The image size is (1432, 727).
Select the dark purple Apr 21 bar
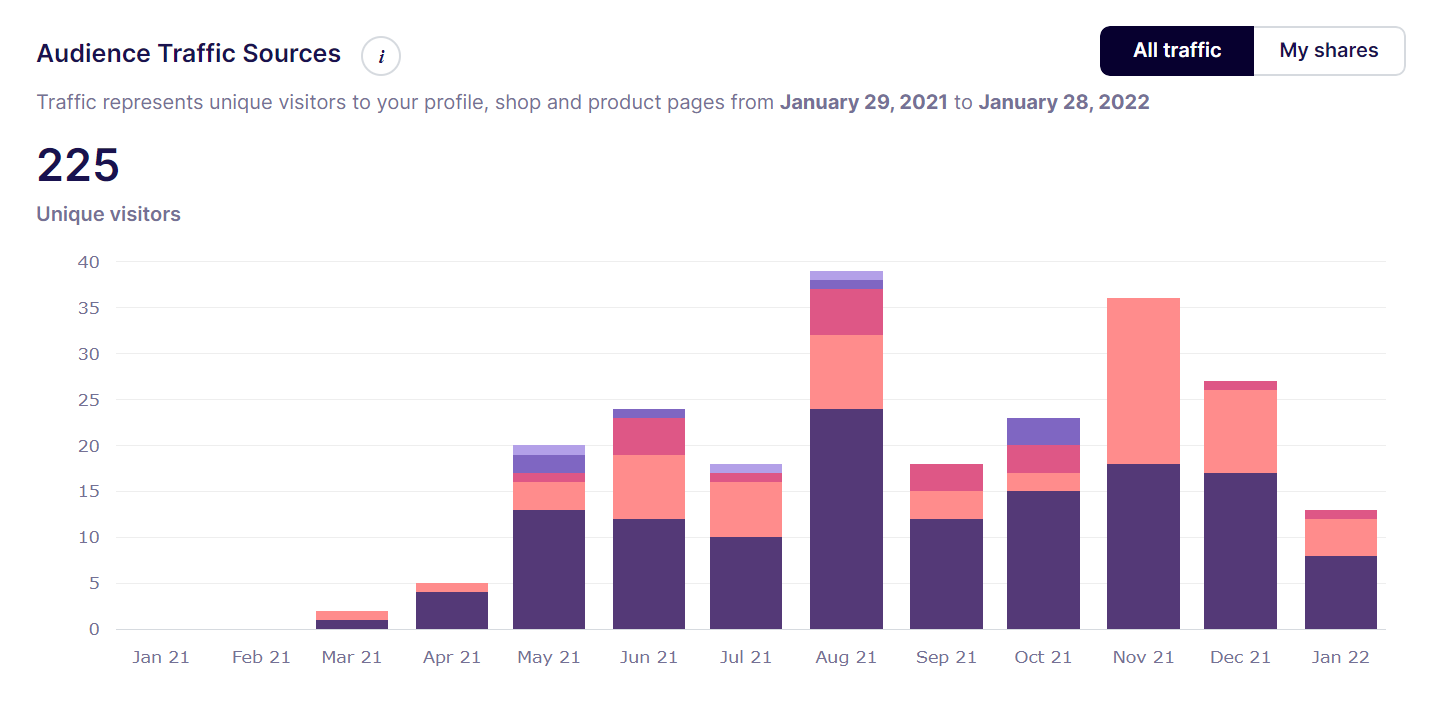coord(452,610)
